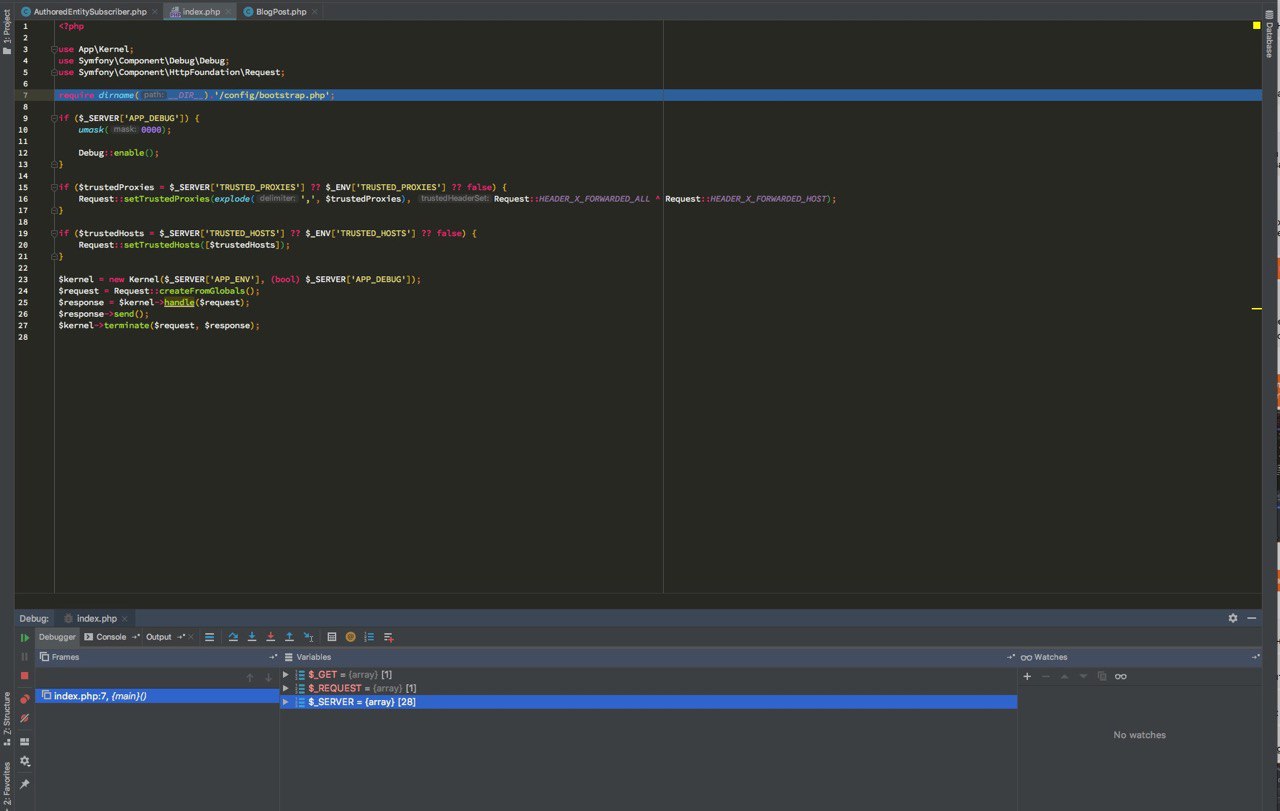Pause program in debug side toolbar
Viewport: 1280px width, 811px height.
coord(25,657)
